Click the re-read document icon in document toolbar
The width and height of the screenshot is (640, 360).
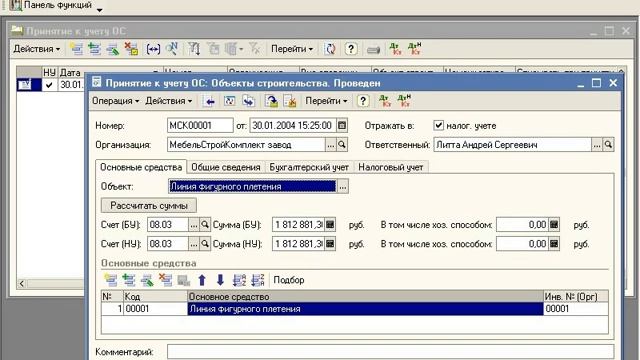click(x=229, y=101)
